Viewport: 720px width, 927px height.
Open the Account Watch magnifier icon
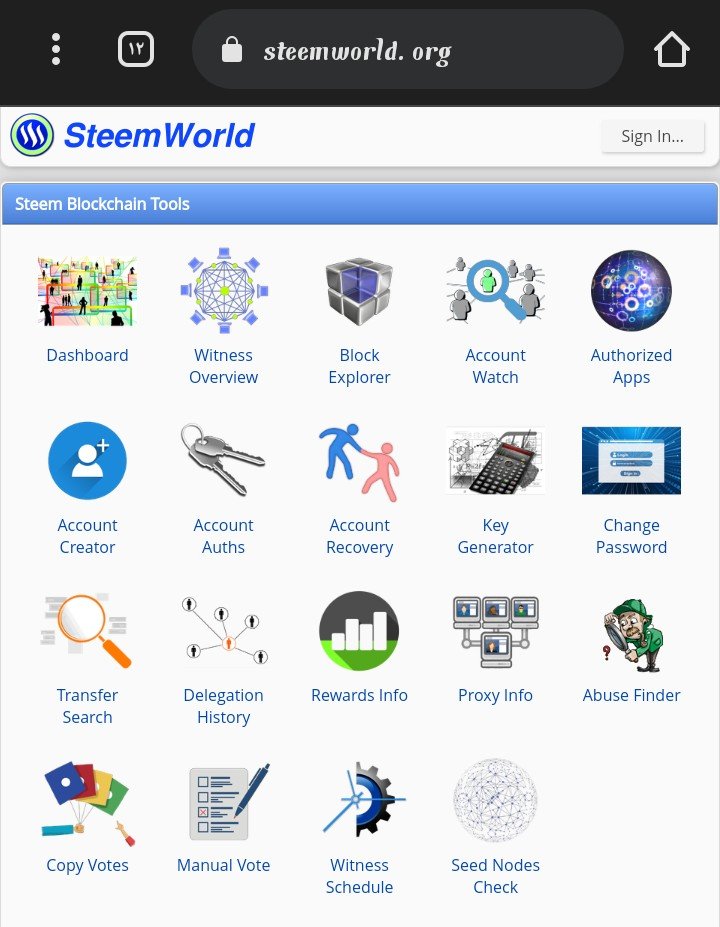[x=495, y=290]
